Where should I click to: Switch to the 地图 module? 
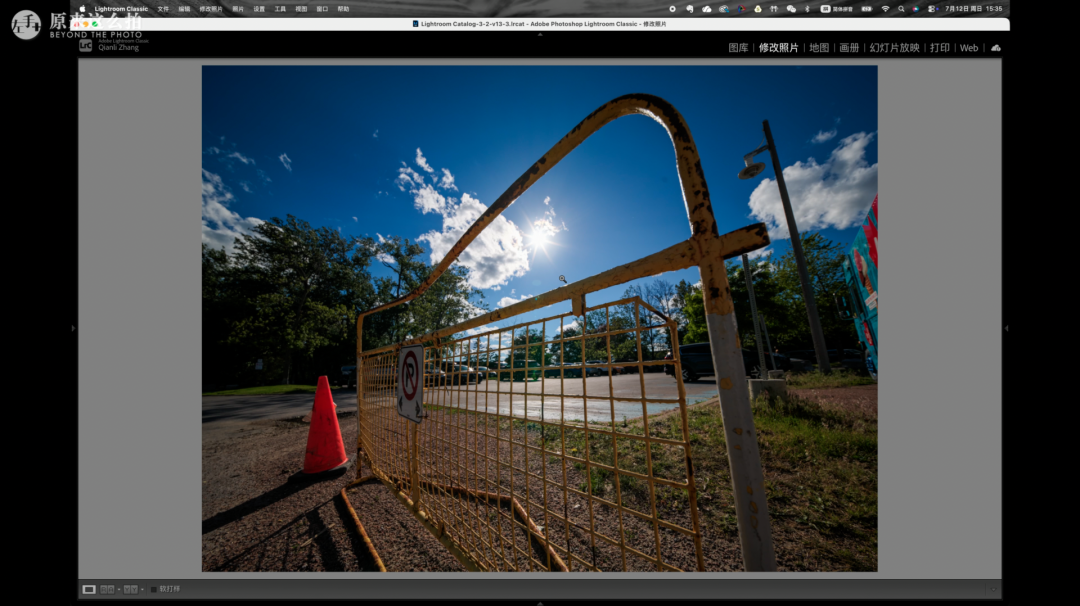pos(819,48)
